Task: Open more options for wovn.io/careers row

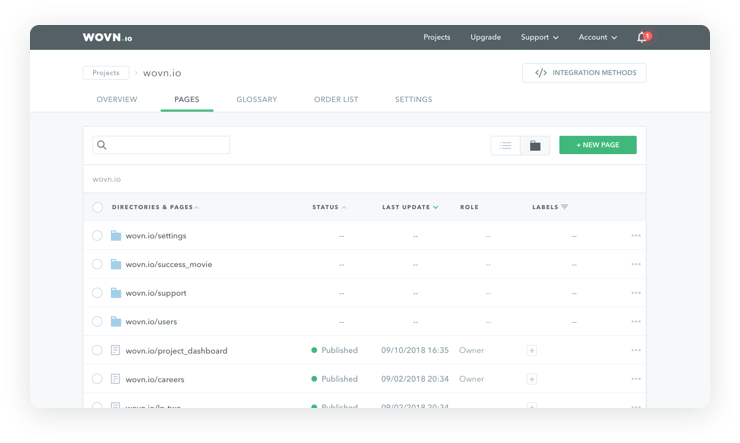Action: [636, 379]
